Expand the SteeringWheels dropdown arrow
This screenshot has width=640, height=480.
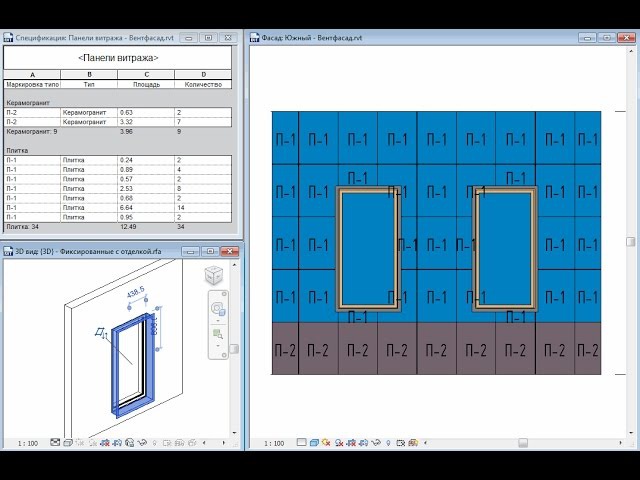point(218,321)
